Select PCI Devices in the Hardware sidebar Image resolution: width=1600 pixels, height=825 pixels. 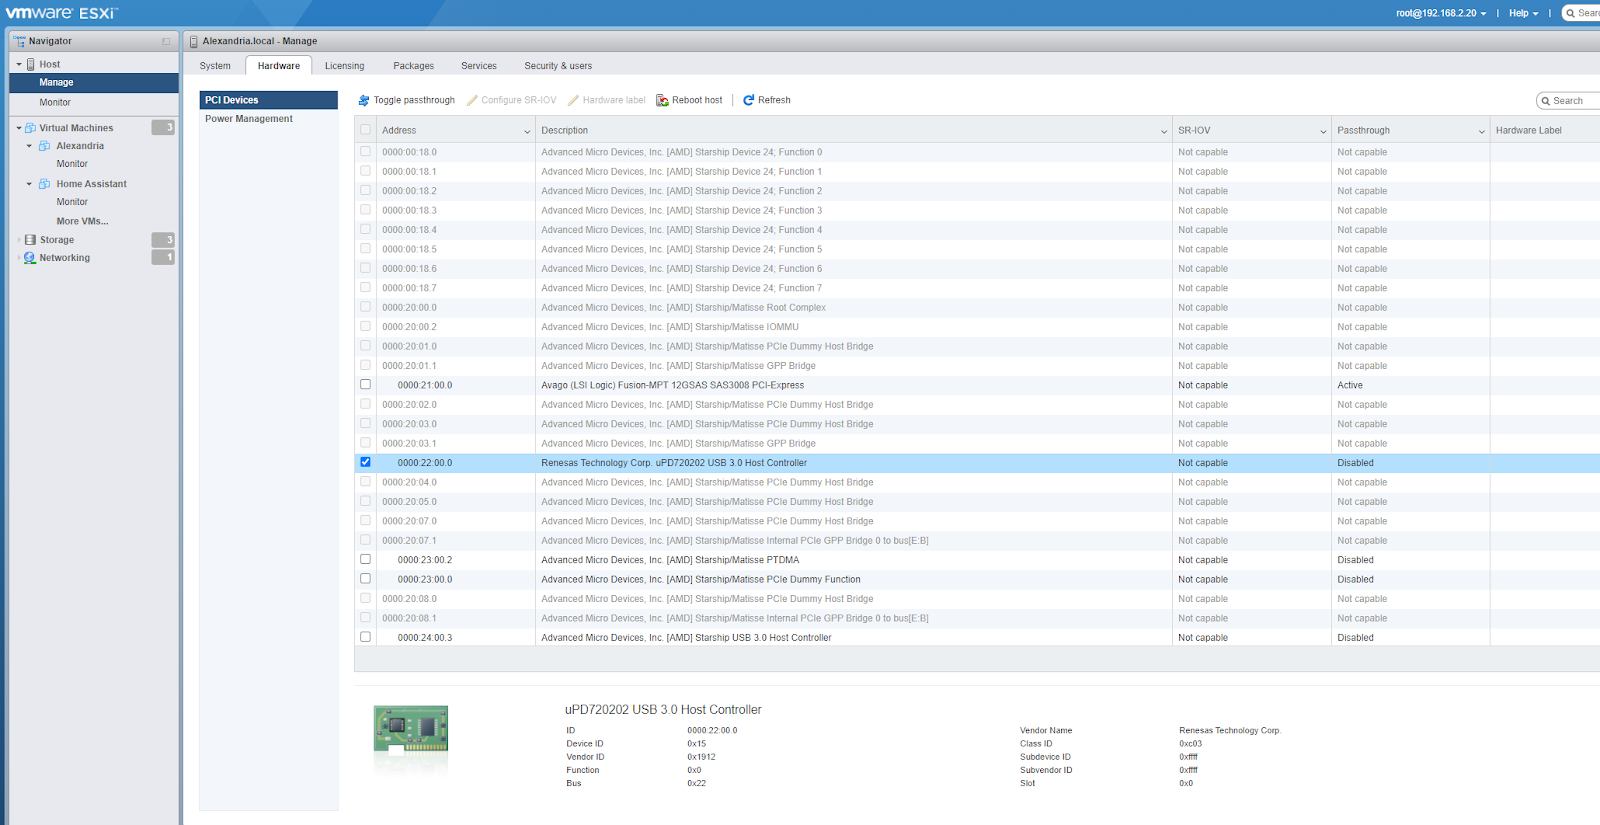click(x=269, y=100)
